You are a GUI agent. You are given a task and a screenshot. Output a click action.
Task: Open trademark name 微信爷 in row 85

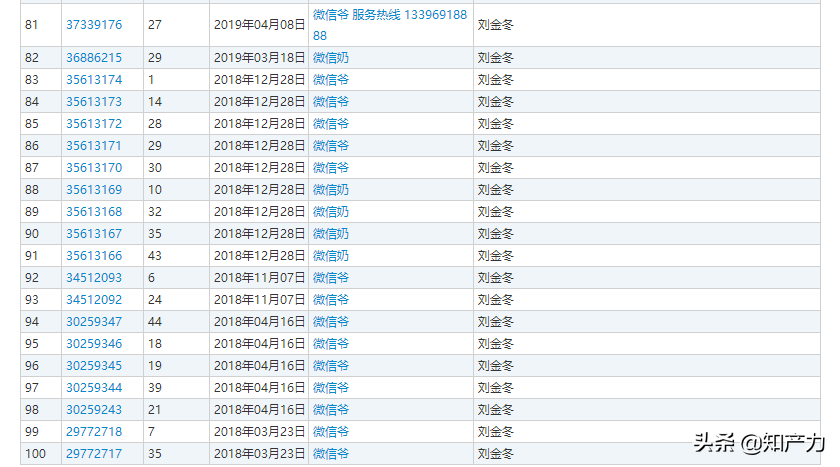coord(331,124)
